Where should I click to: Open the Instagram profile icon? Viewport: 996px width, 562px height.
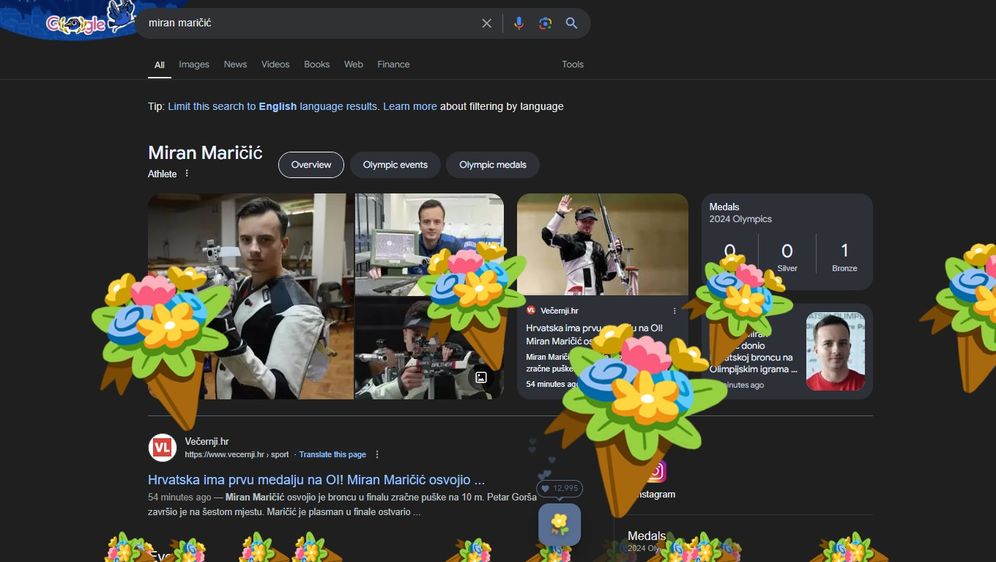657,471
